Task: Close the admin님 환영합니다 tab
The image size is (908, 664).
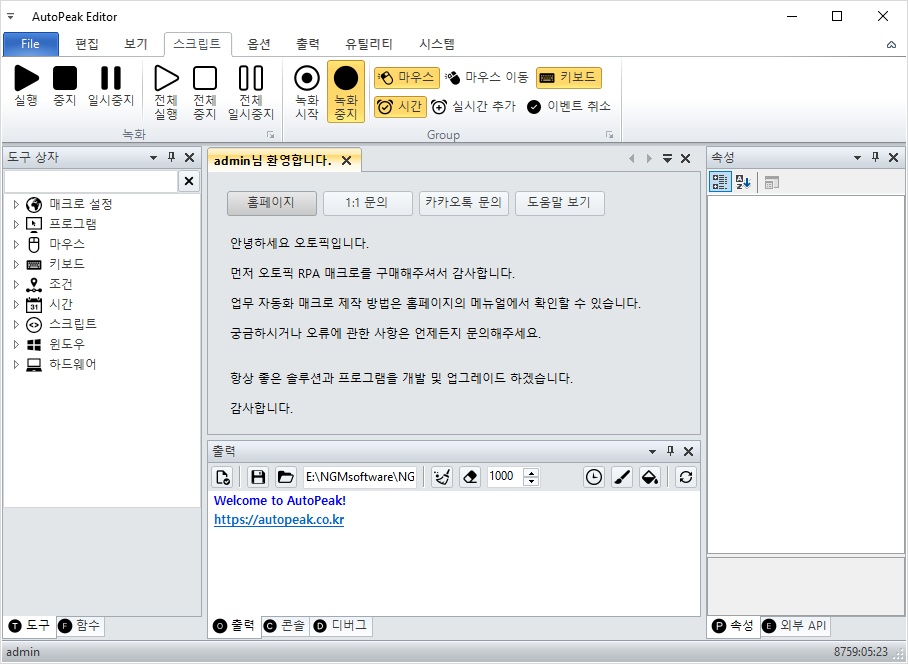Action: pos(346,160)
